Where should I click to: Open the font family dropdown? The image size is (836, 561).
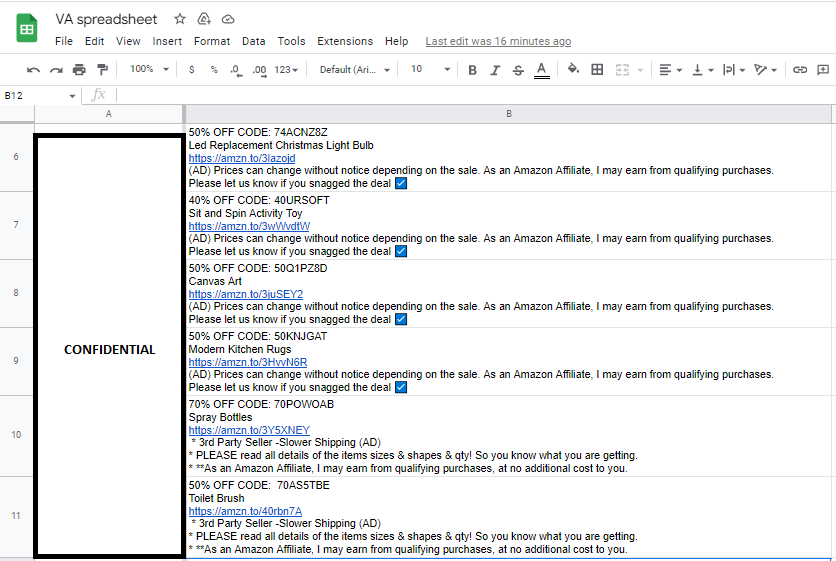[x=355, y=70]
